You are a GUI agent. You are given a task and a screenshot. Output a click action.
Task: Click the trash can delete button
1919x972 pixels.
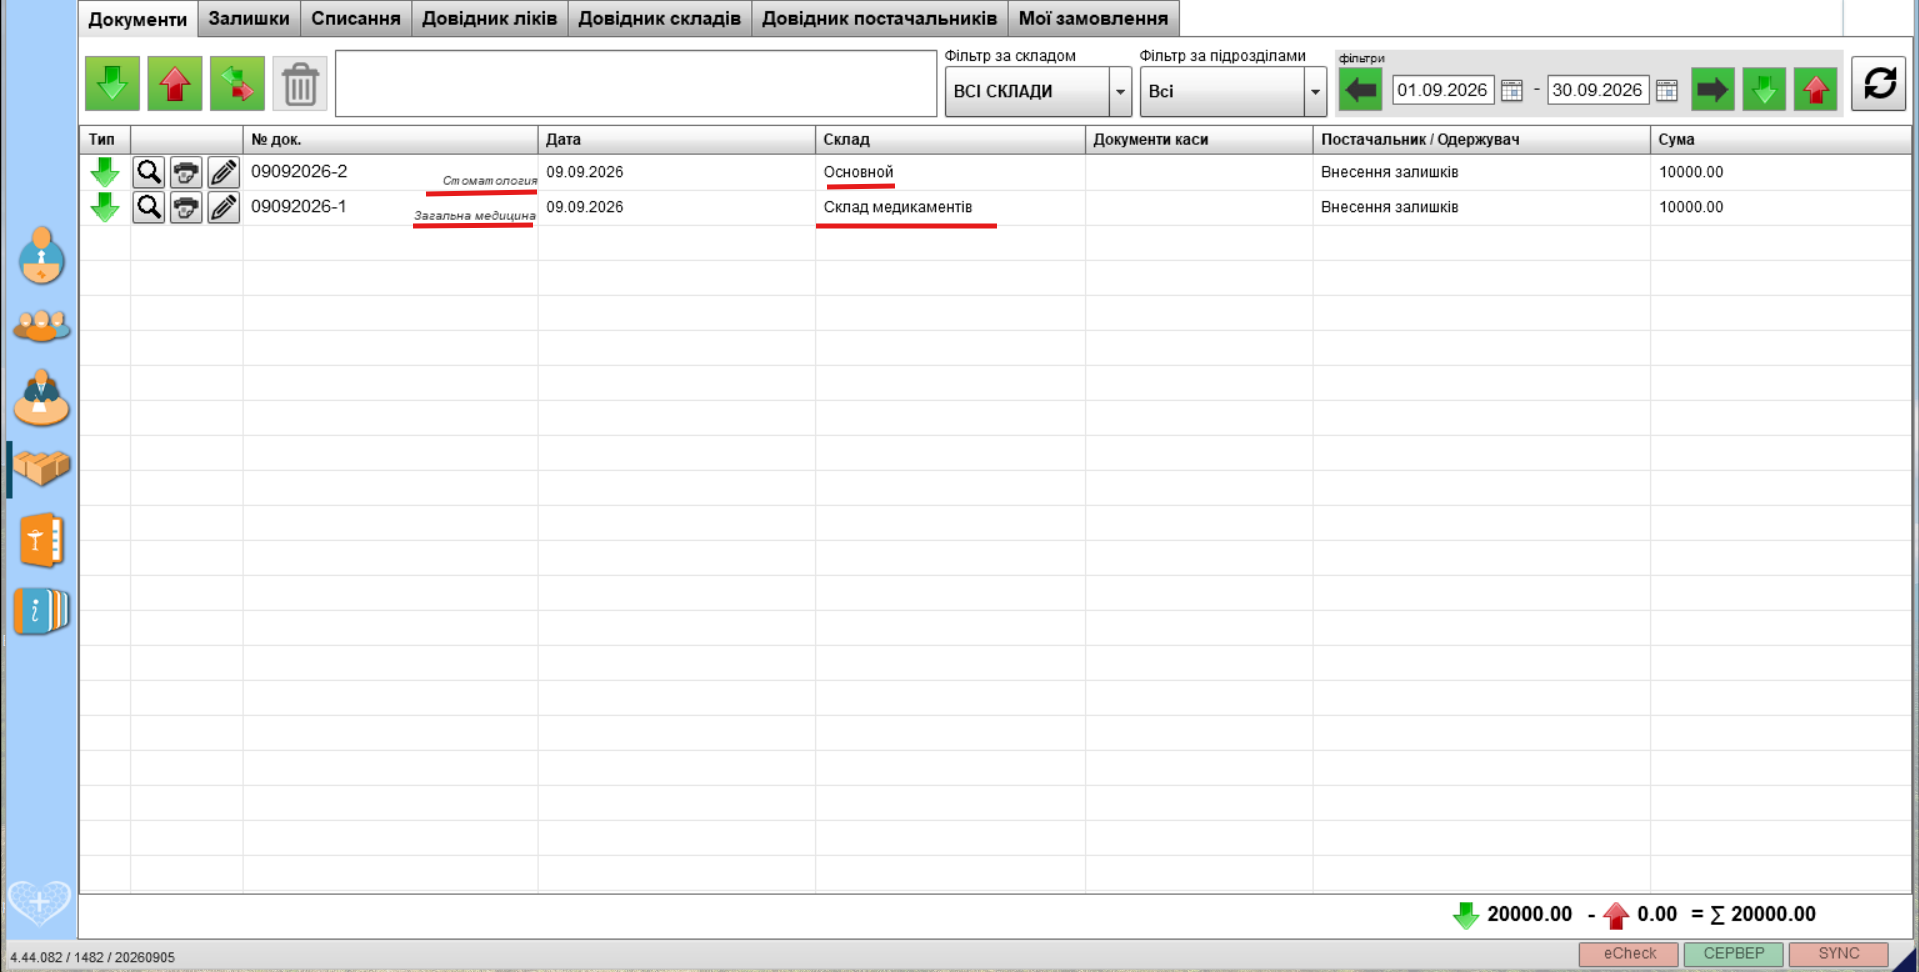(300, 84)
